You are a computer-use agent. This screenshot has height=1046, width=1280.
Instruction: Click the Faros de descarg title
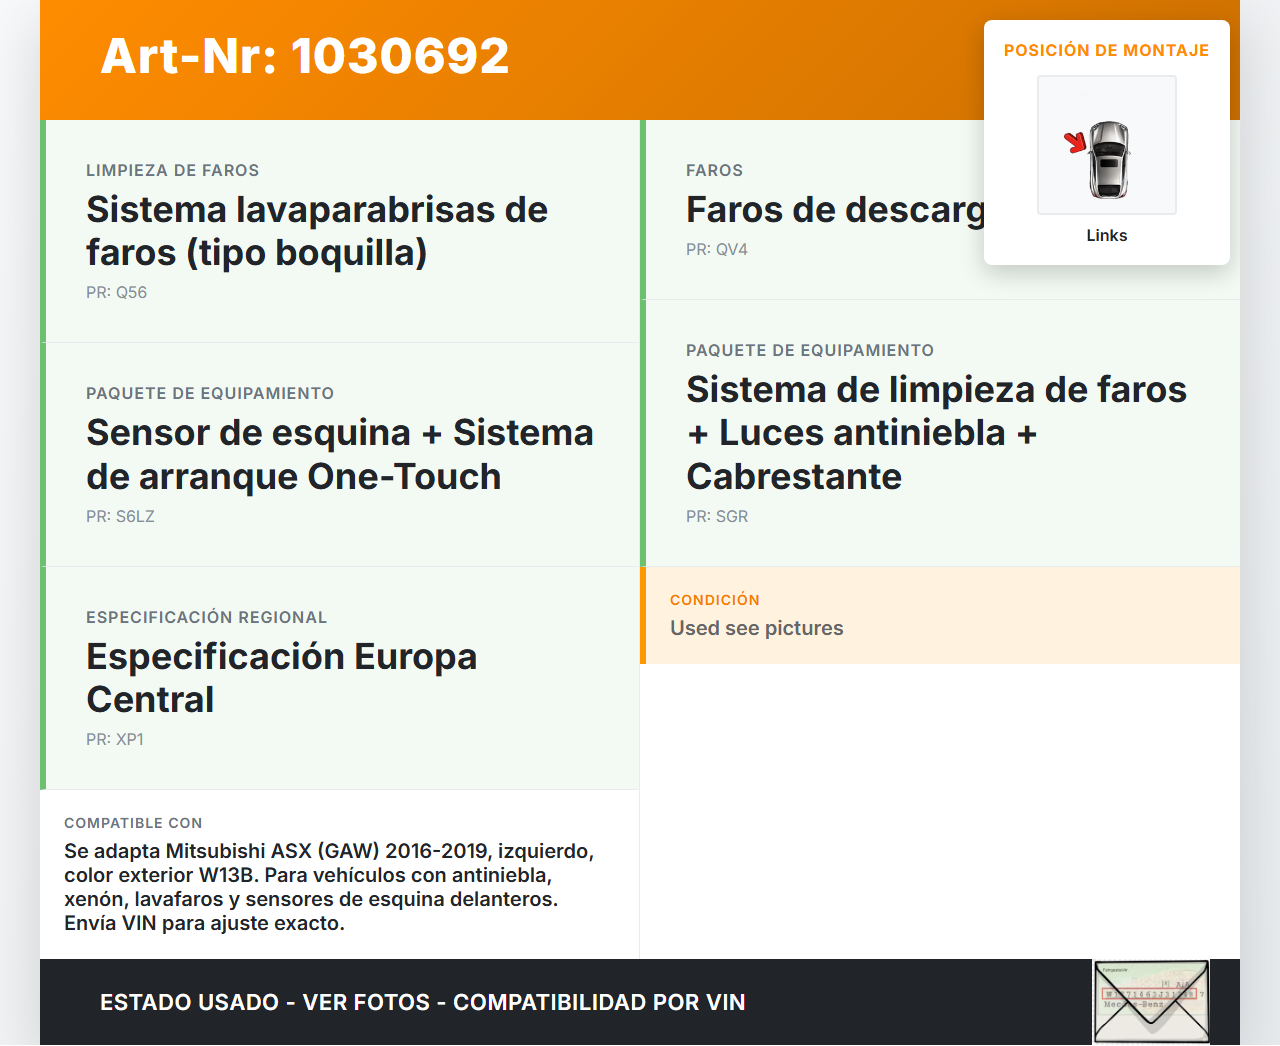point(835,209)
